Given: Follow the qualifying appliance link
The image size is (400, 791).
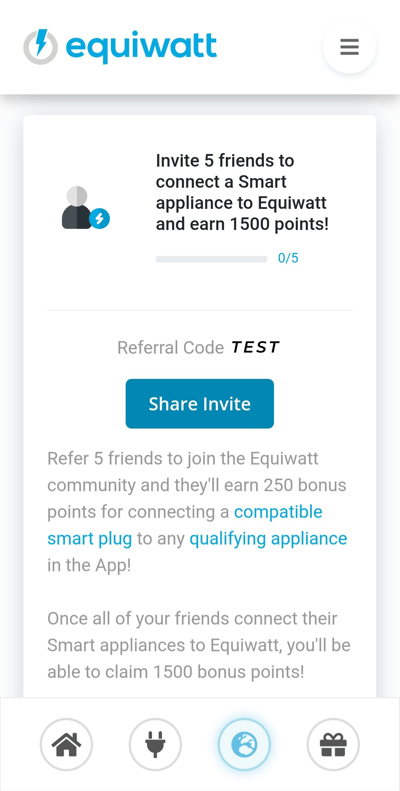Looking at the screenshot, I should tap(268, 539).
